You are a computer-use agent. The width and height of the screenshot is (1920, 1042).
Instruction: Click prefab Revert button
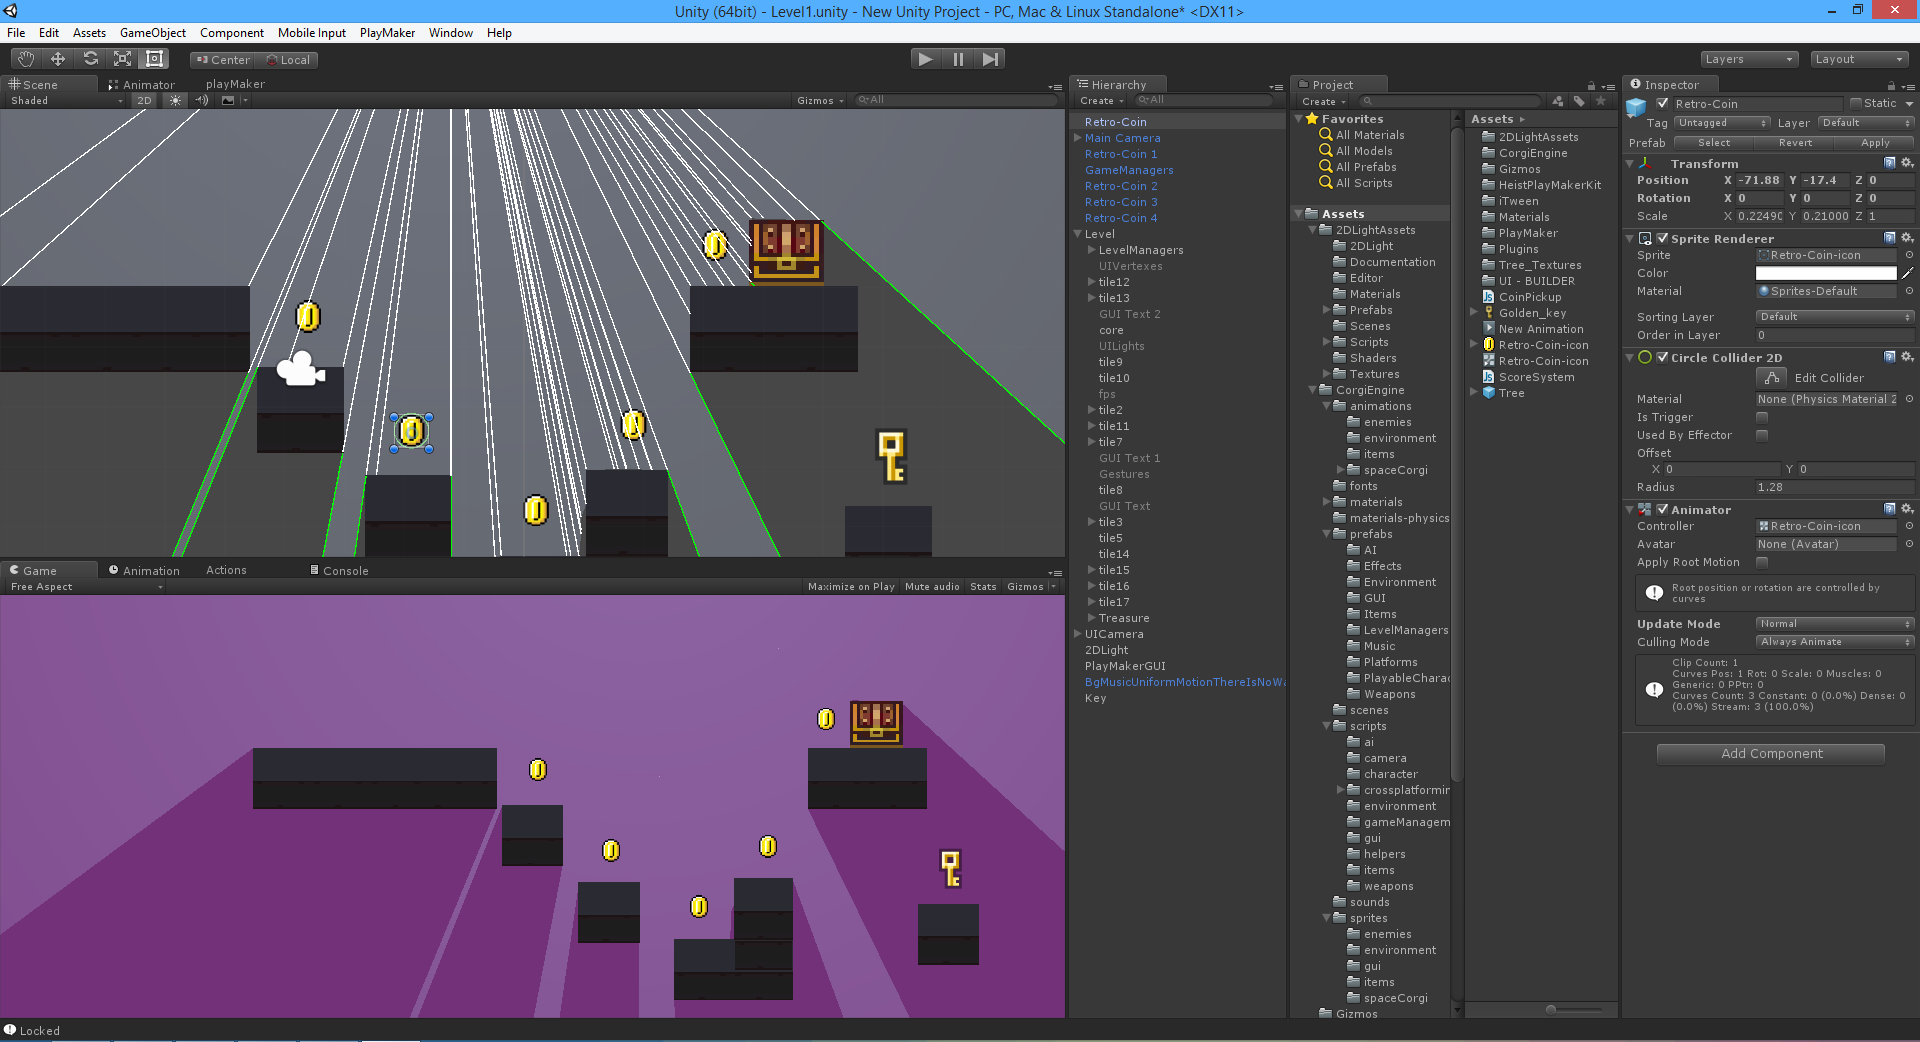click(1795, 143)
